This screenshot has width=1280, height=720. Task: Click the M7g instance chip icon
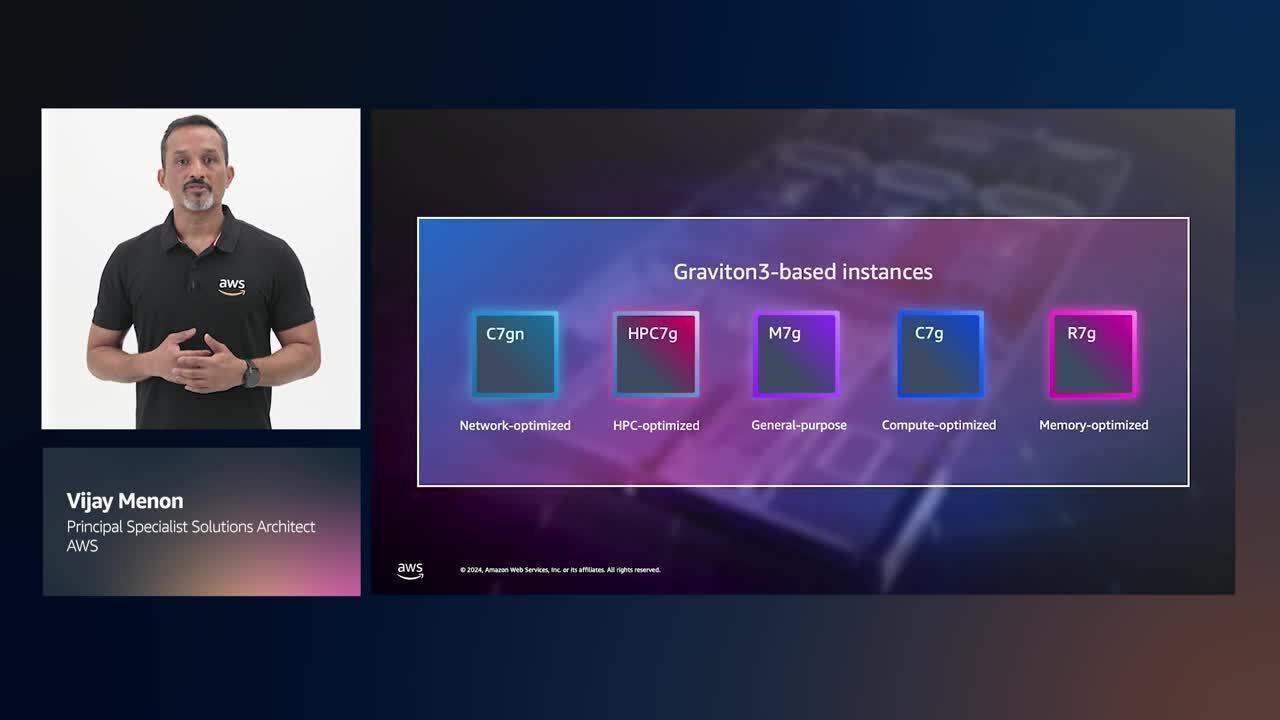coord(796,355)
